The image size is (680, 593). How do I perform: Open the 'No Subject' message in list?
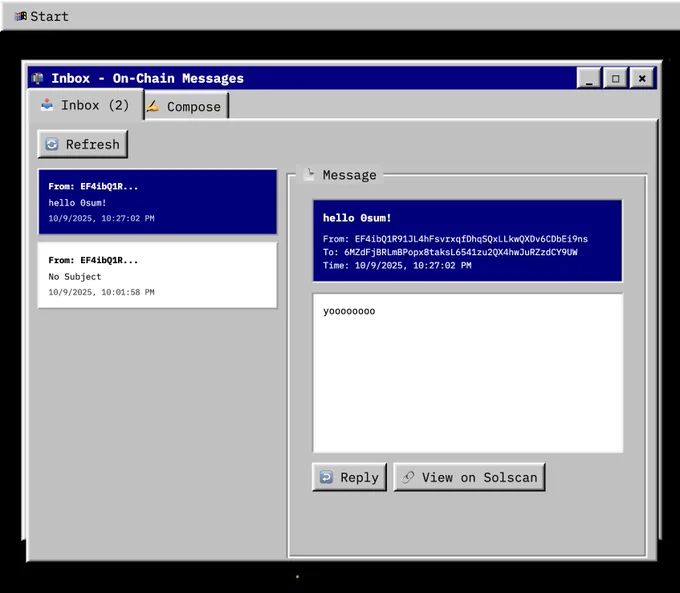157,275
